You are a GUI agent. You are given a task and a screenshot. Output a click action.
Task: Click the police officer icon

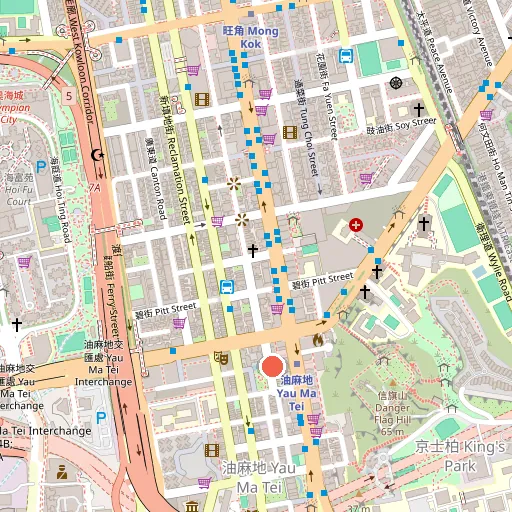click(x=62, y=472)
